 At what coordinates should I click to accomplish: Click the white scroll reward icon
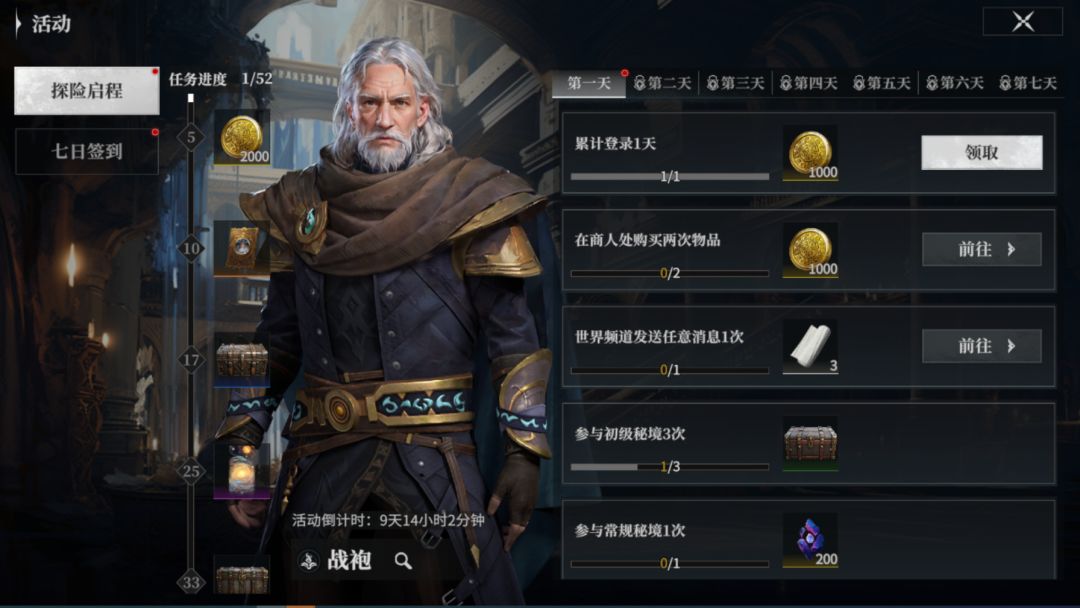[x=810, y=346]
